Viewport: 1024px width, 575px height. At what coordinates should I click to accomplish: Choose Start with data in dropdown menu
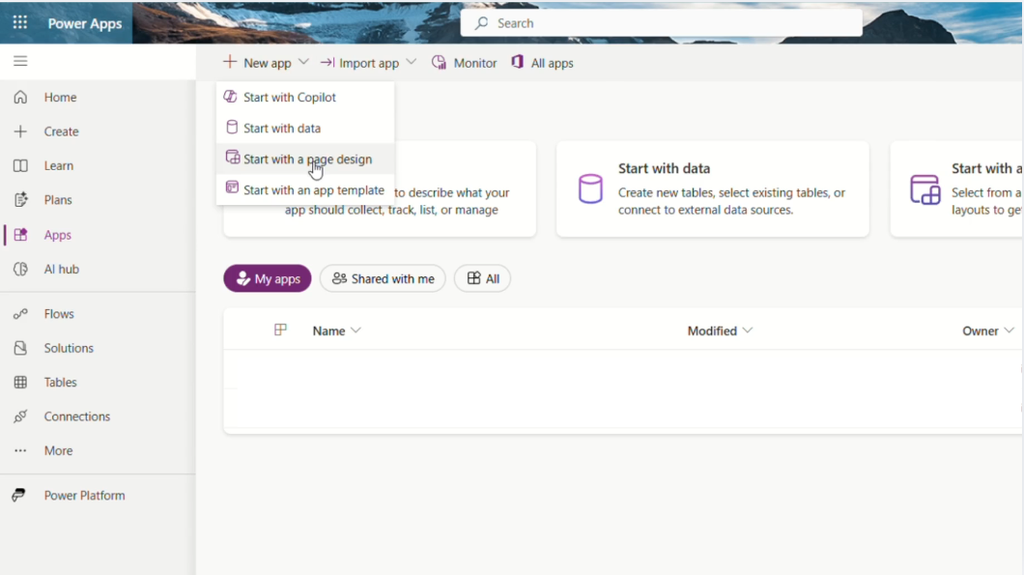pos(305,128)
